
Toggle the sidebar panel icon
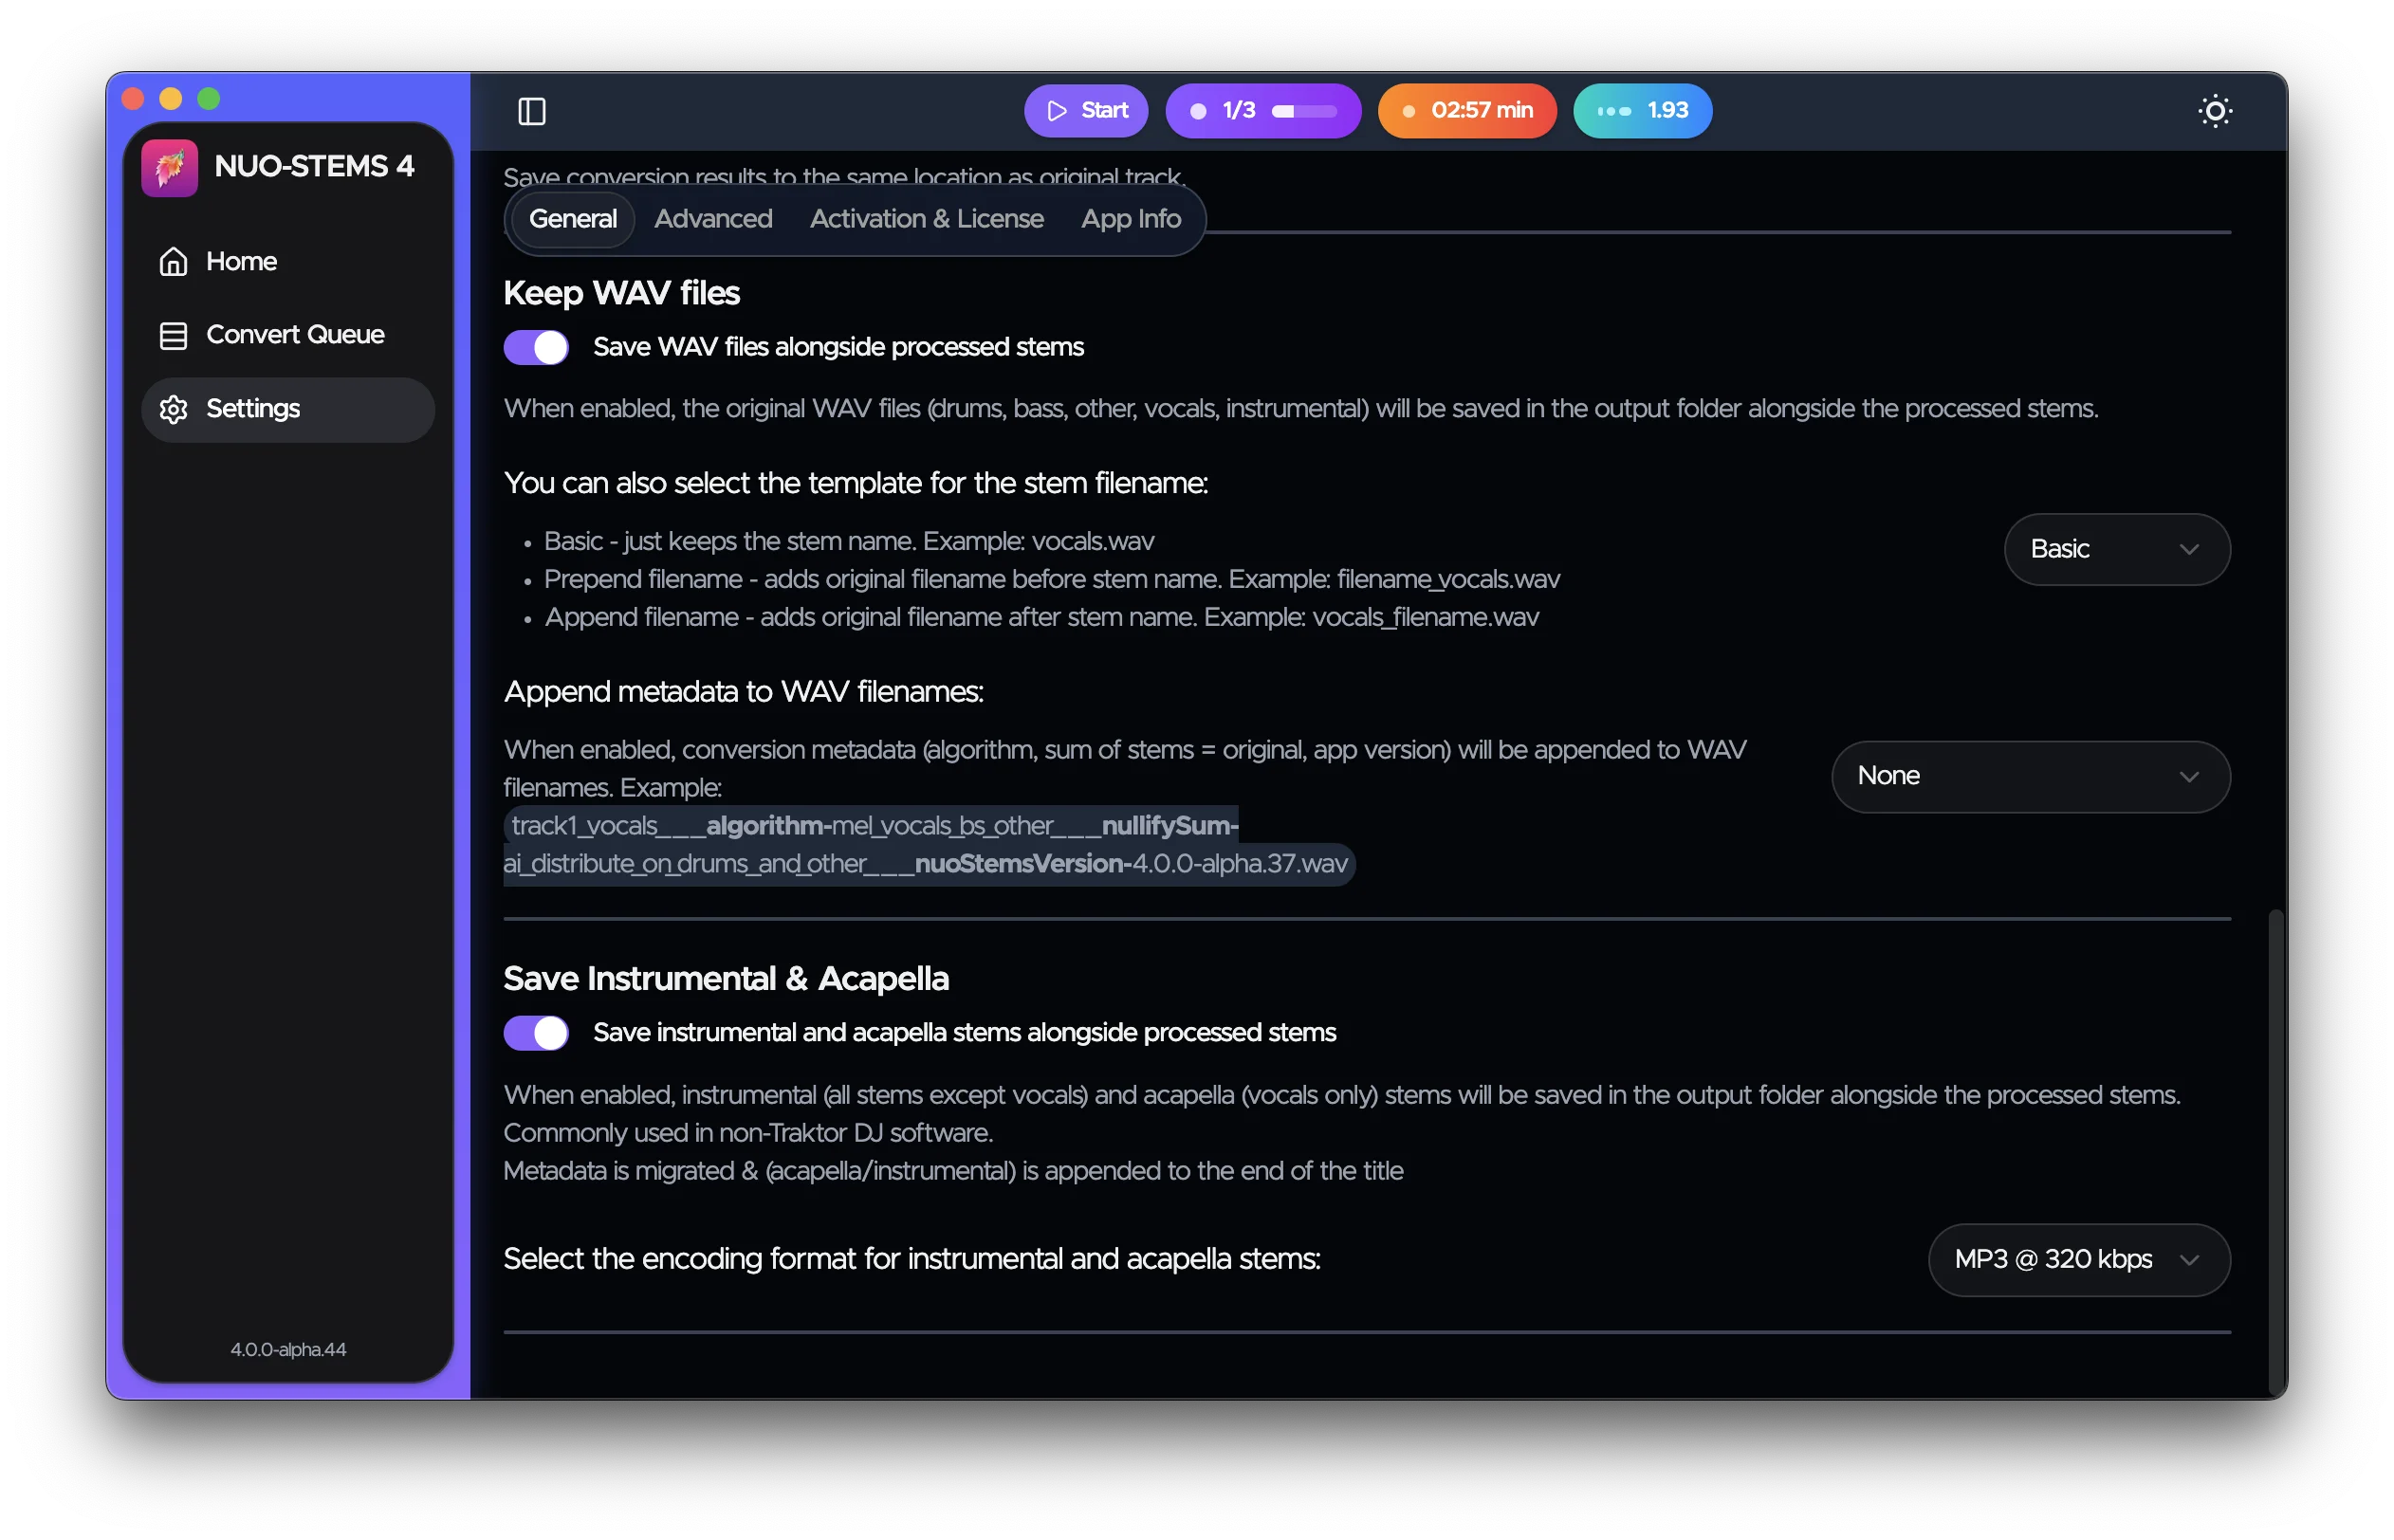pyautogui.click(x=531, y=111)
